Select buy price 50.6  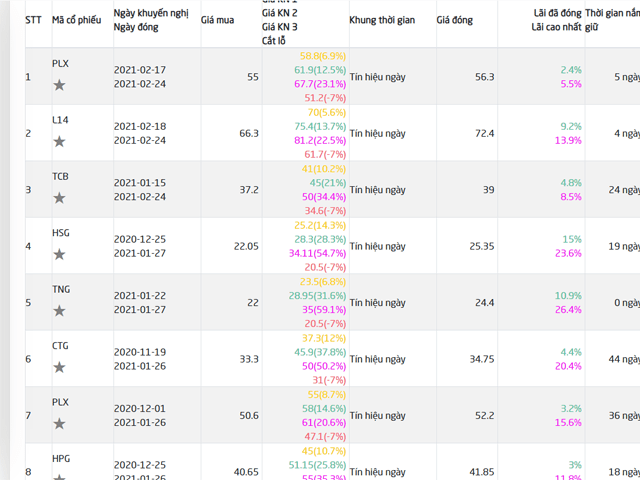249,416
